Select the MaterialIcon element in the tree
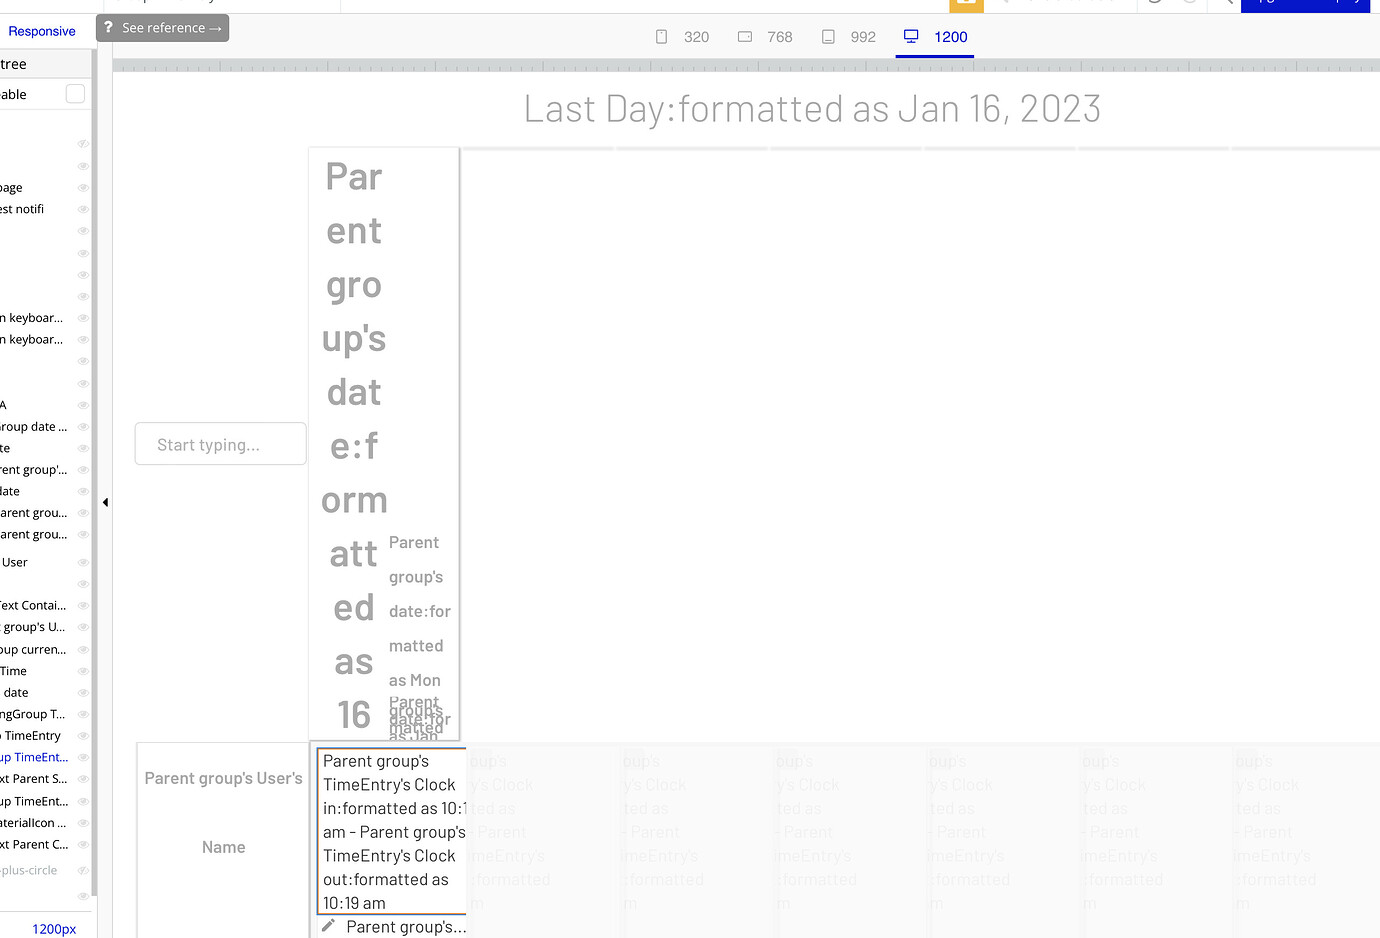Image resolution: width=1380 pixels, height=938 pixels. coord(40,822)
